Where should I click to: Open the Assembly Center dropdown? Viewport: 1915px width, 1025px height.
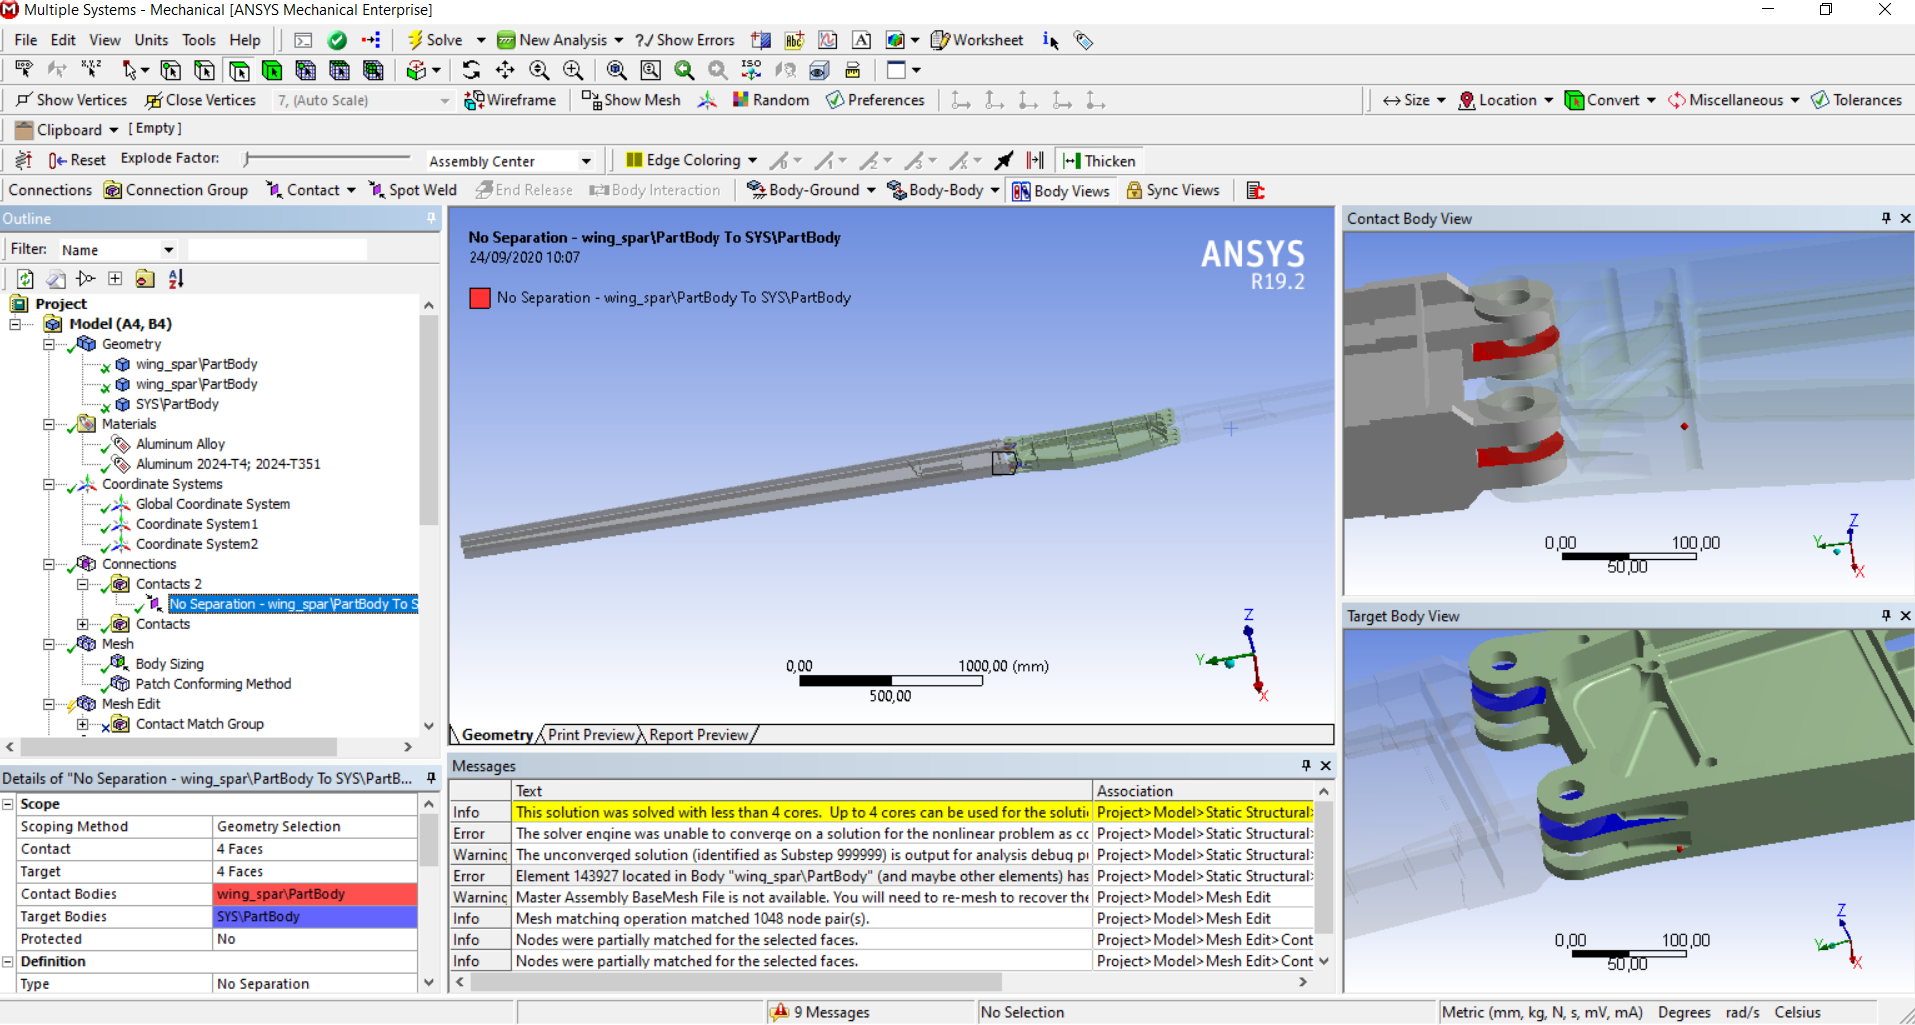[586, 161]
